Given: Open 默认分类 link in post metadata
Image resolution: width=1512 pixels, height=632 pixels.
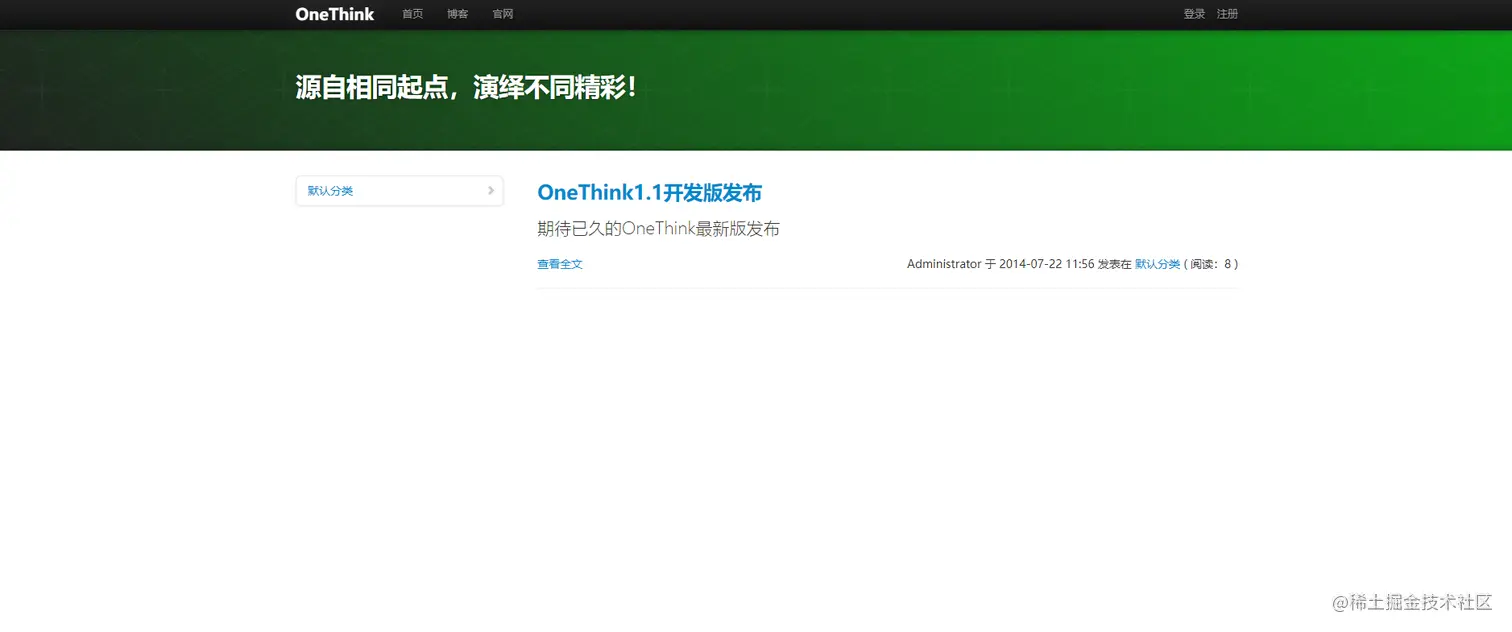Looking at the screenshot, I should [x=1158, y=264].
